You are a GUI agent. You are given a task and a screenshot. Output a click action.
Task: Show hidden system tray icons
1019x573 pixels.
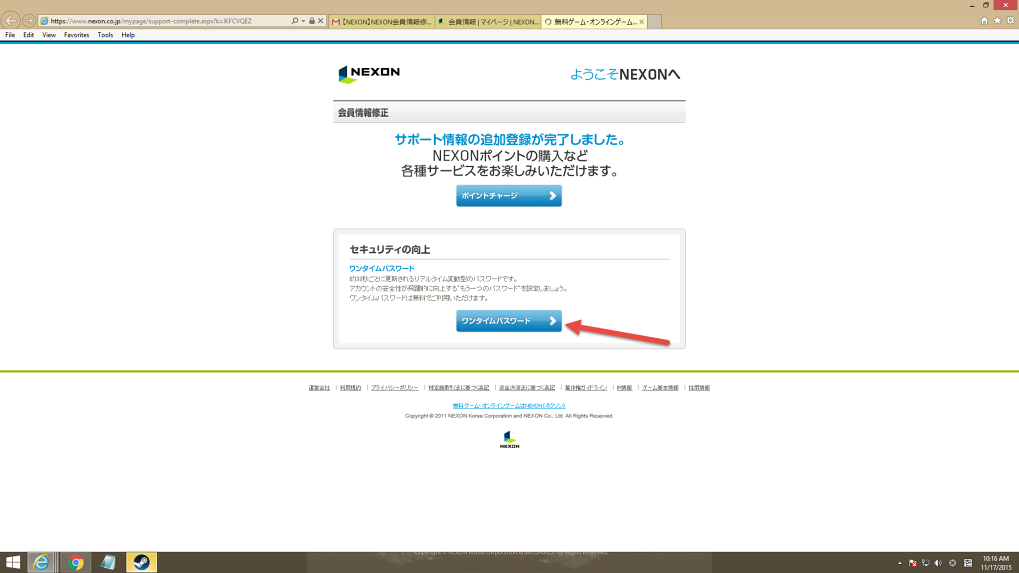(x=899, y=563)
